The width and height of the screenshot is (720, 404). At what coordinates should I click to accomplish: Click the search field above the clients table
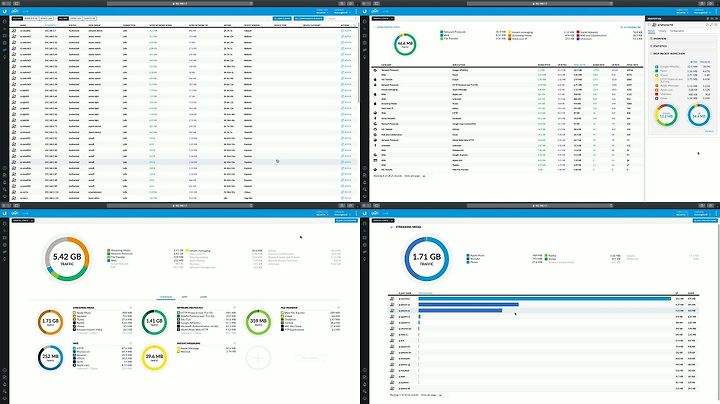click(340, 18)
